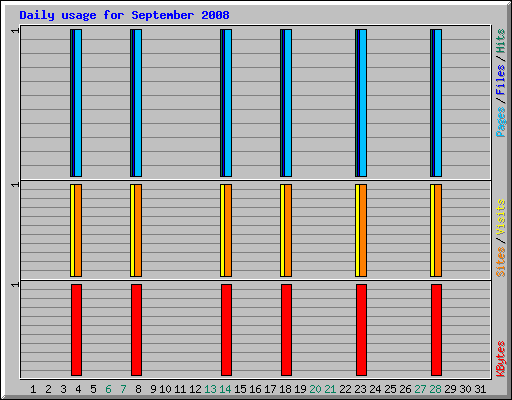Click day label '30' on the bottom axis
This screenshot has width=512, height=400.
tap(465, 389)
